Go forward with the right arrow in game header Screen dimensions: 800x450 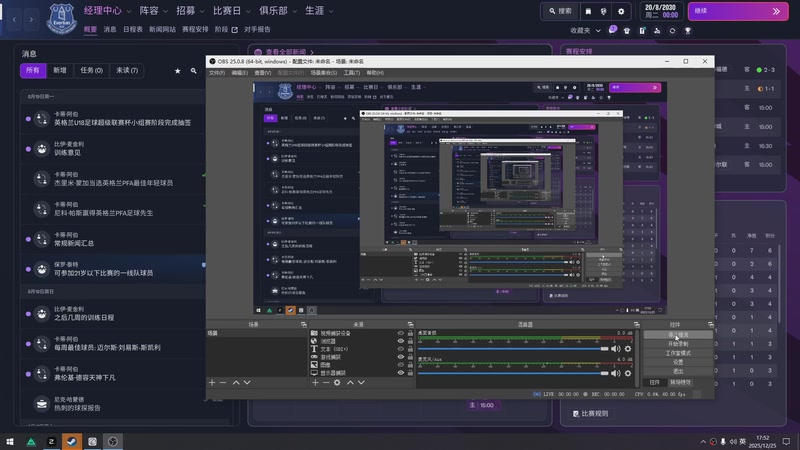pyautogui.click(x=31, y=19)
